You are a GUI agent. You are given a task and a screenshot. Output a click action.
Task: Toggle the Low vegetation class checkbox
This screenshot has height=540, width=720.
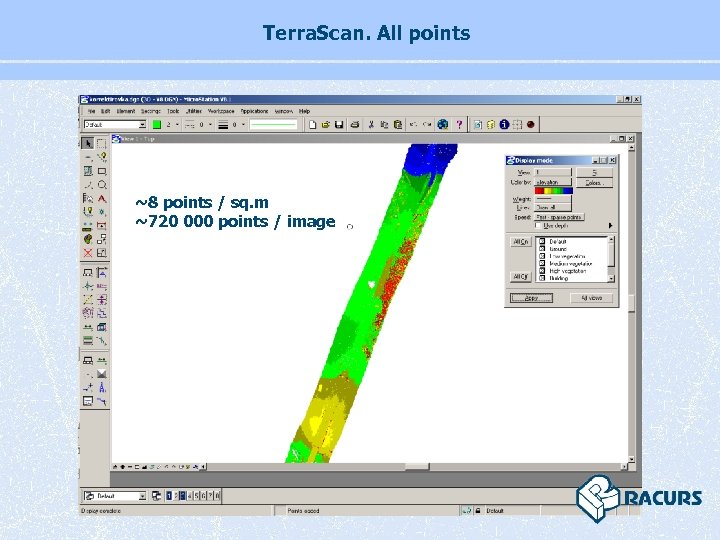tap(542, 256)
